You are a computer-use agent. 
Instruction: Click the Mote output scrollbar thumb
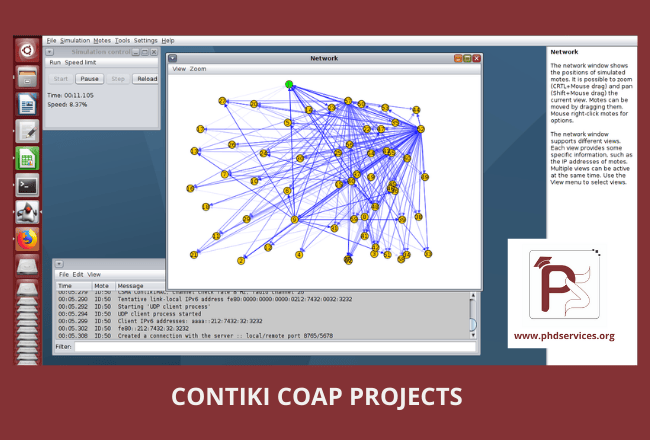point(473,324)
